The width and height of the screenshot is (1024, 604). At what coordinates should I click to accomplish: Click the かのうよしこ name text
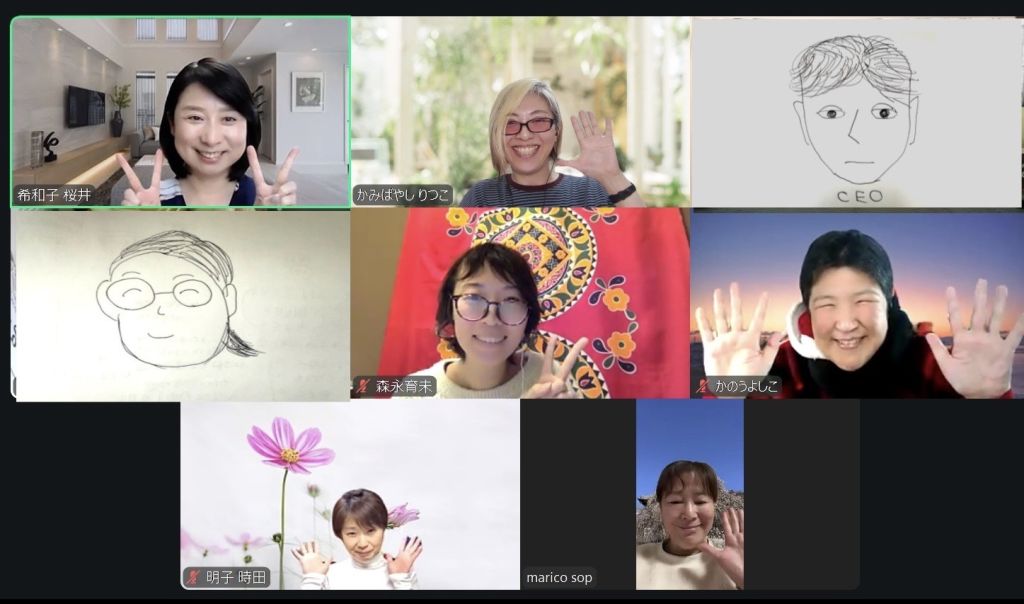(745, 386)
